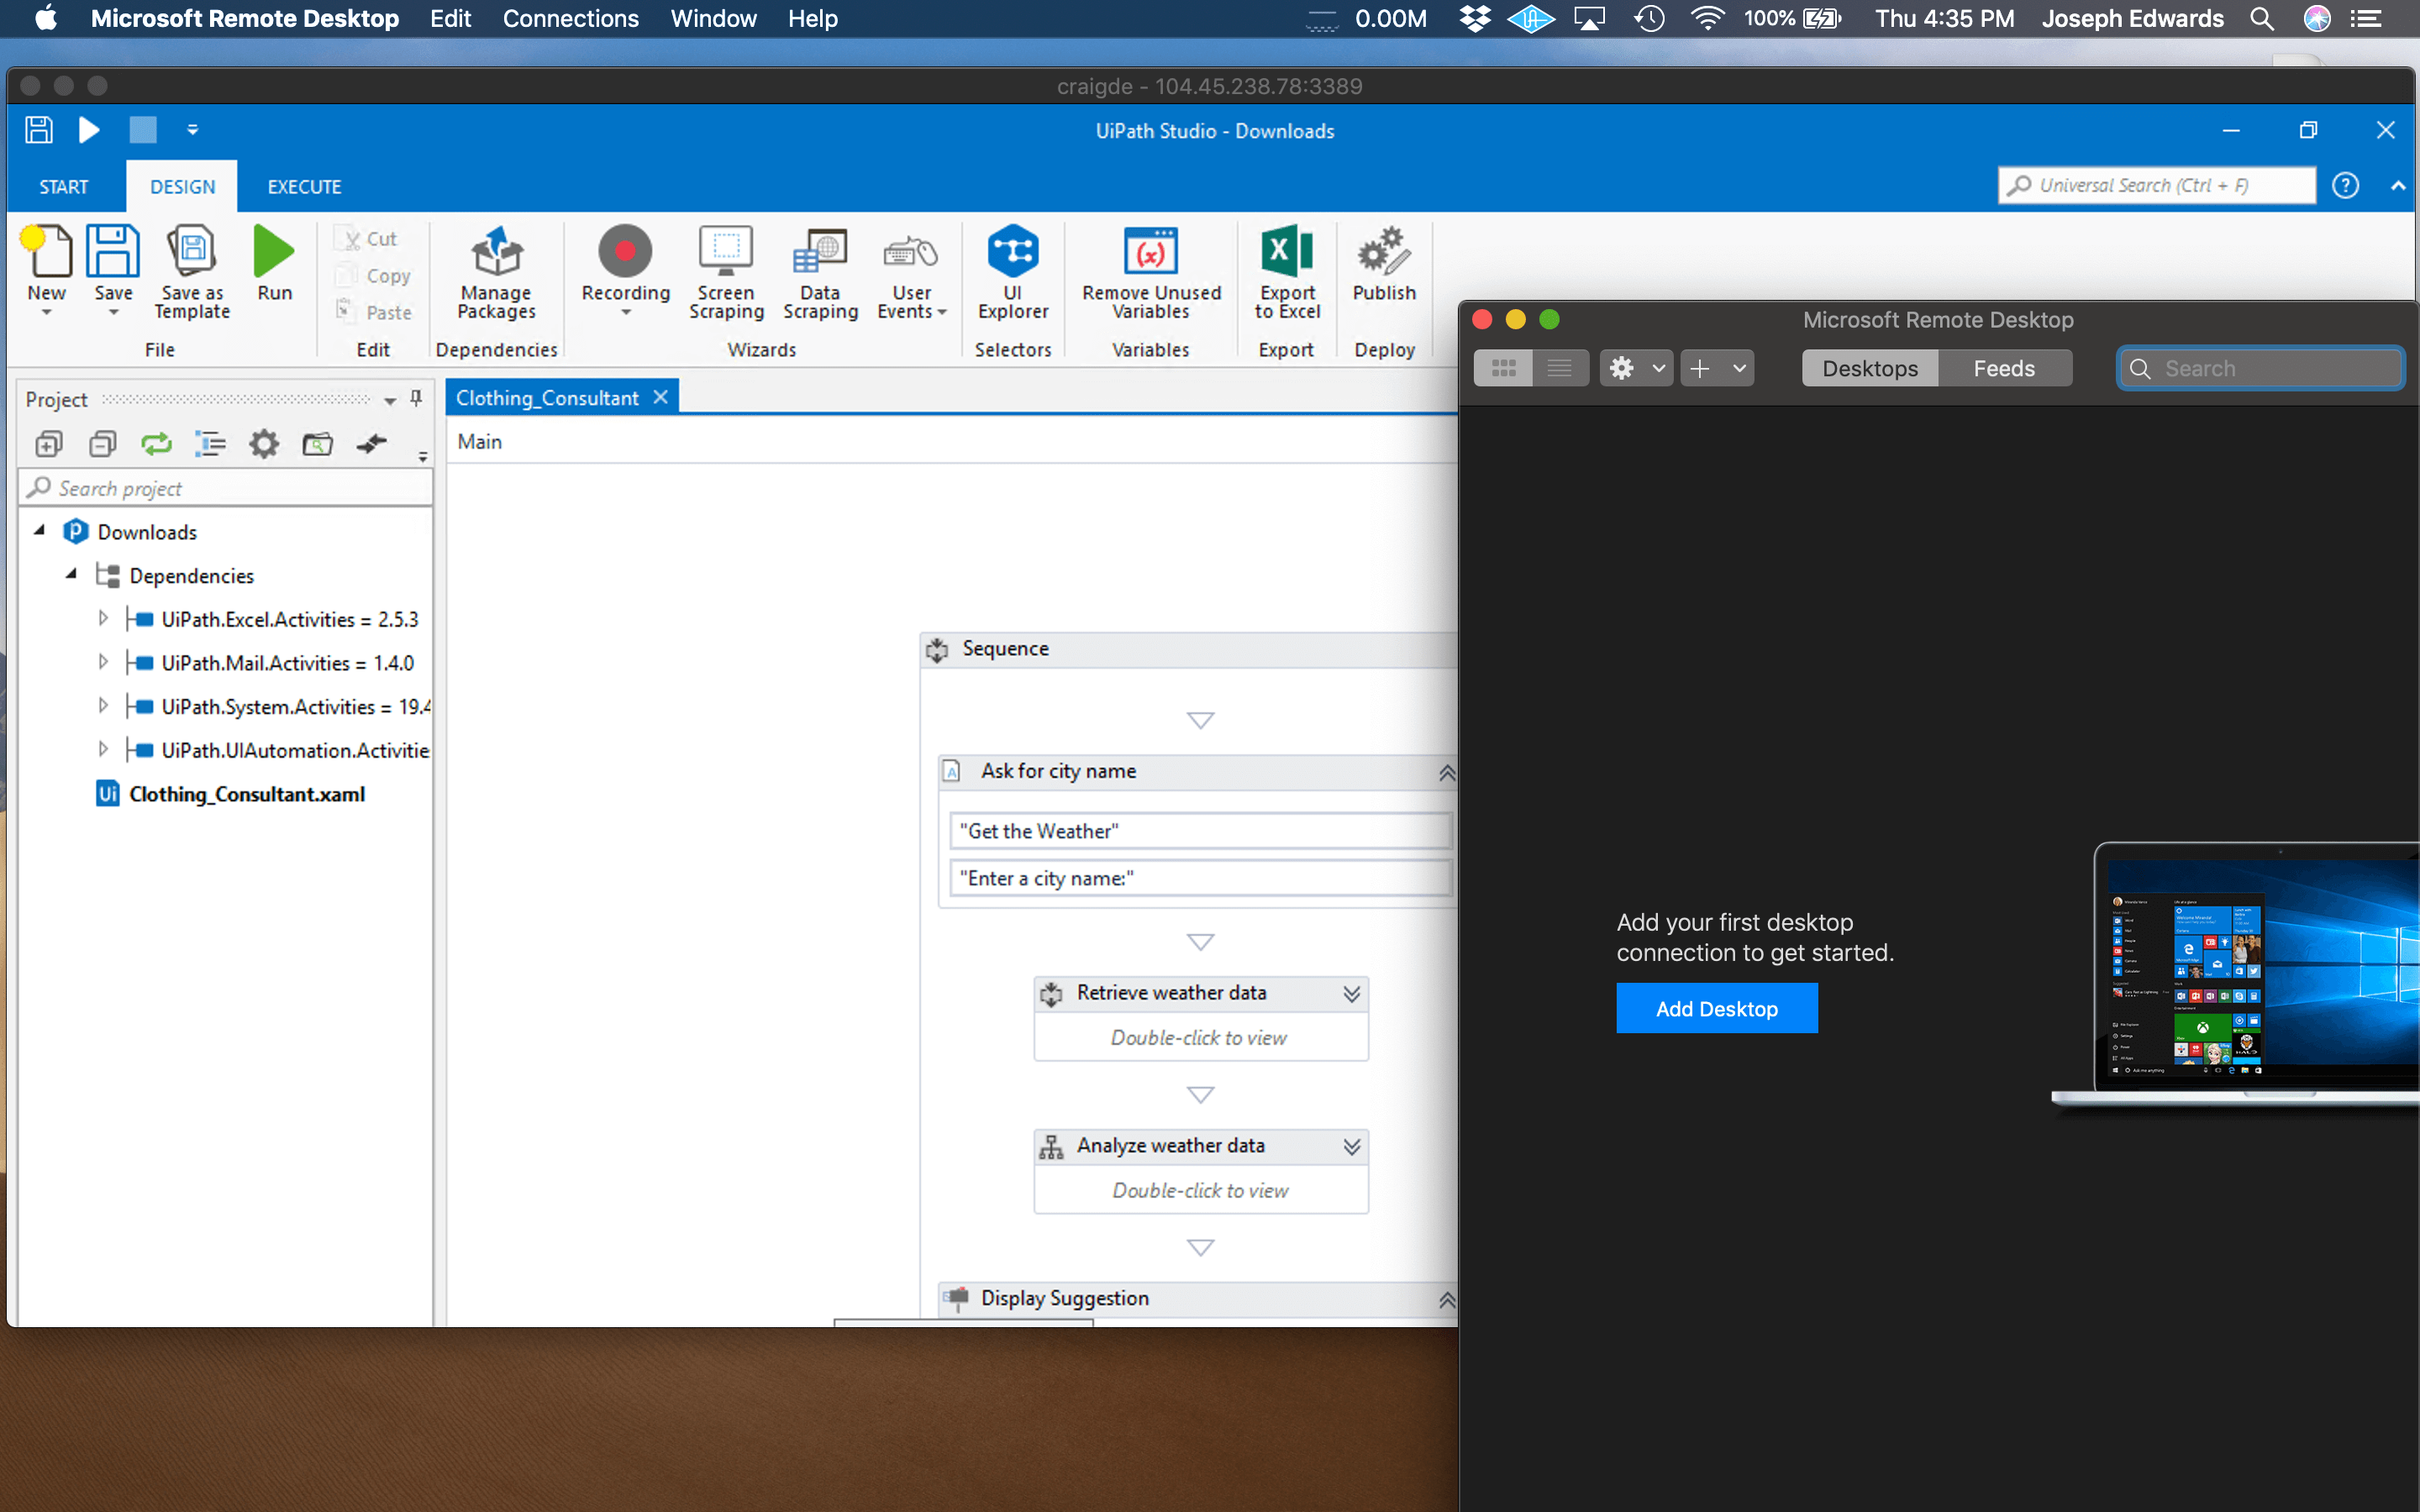Screen dimensions: 2420x1512
Task: Open quick access toolbar dropdown arrow
Action: coord(192,130)
